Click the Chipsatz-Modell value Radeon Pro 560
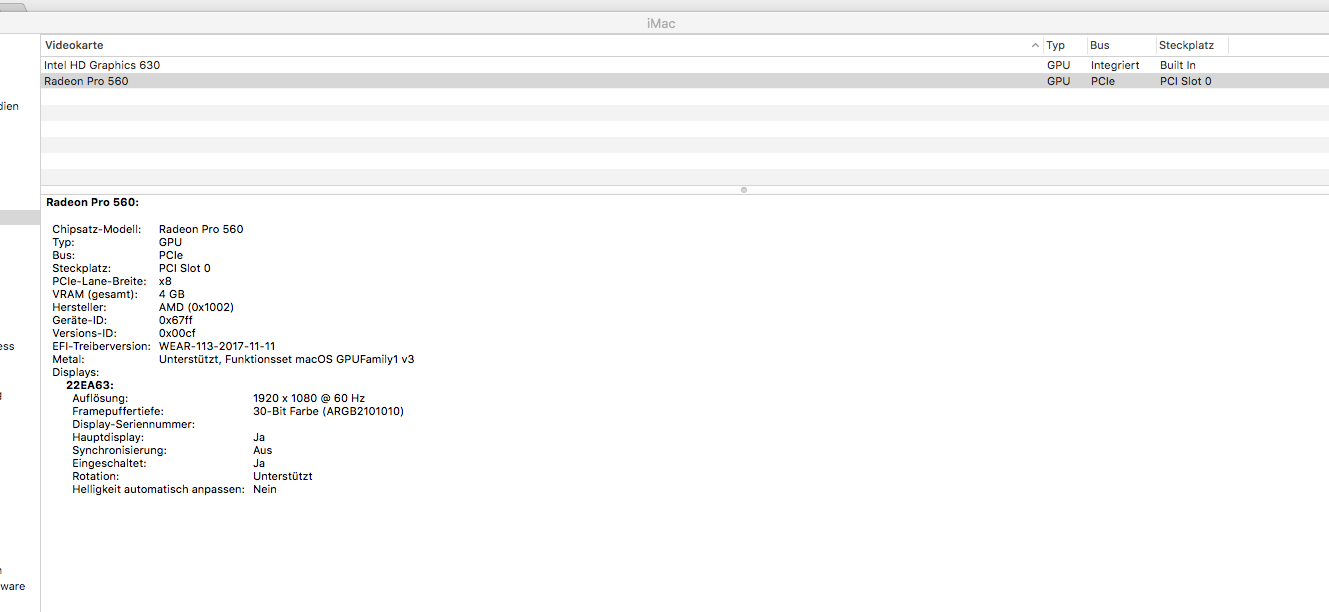Viewport: 1329px width, 612px height. point(201,229)
